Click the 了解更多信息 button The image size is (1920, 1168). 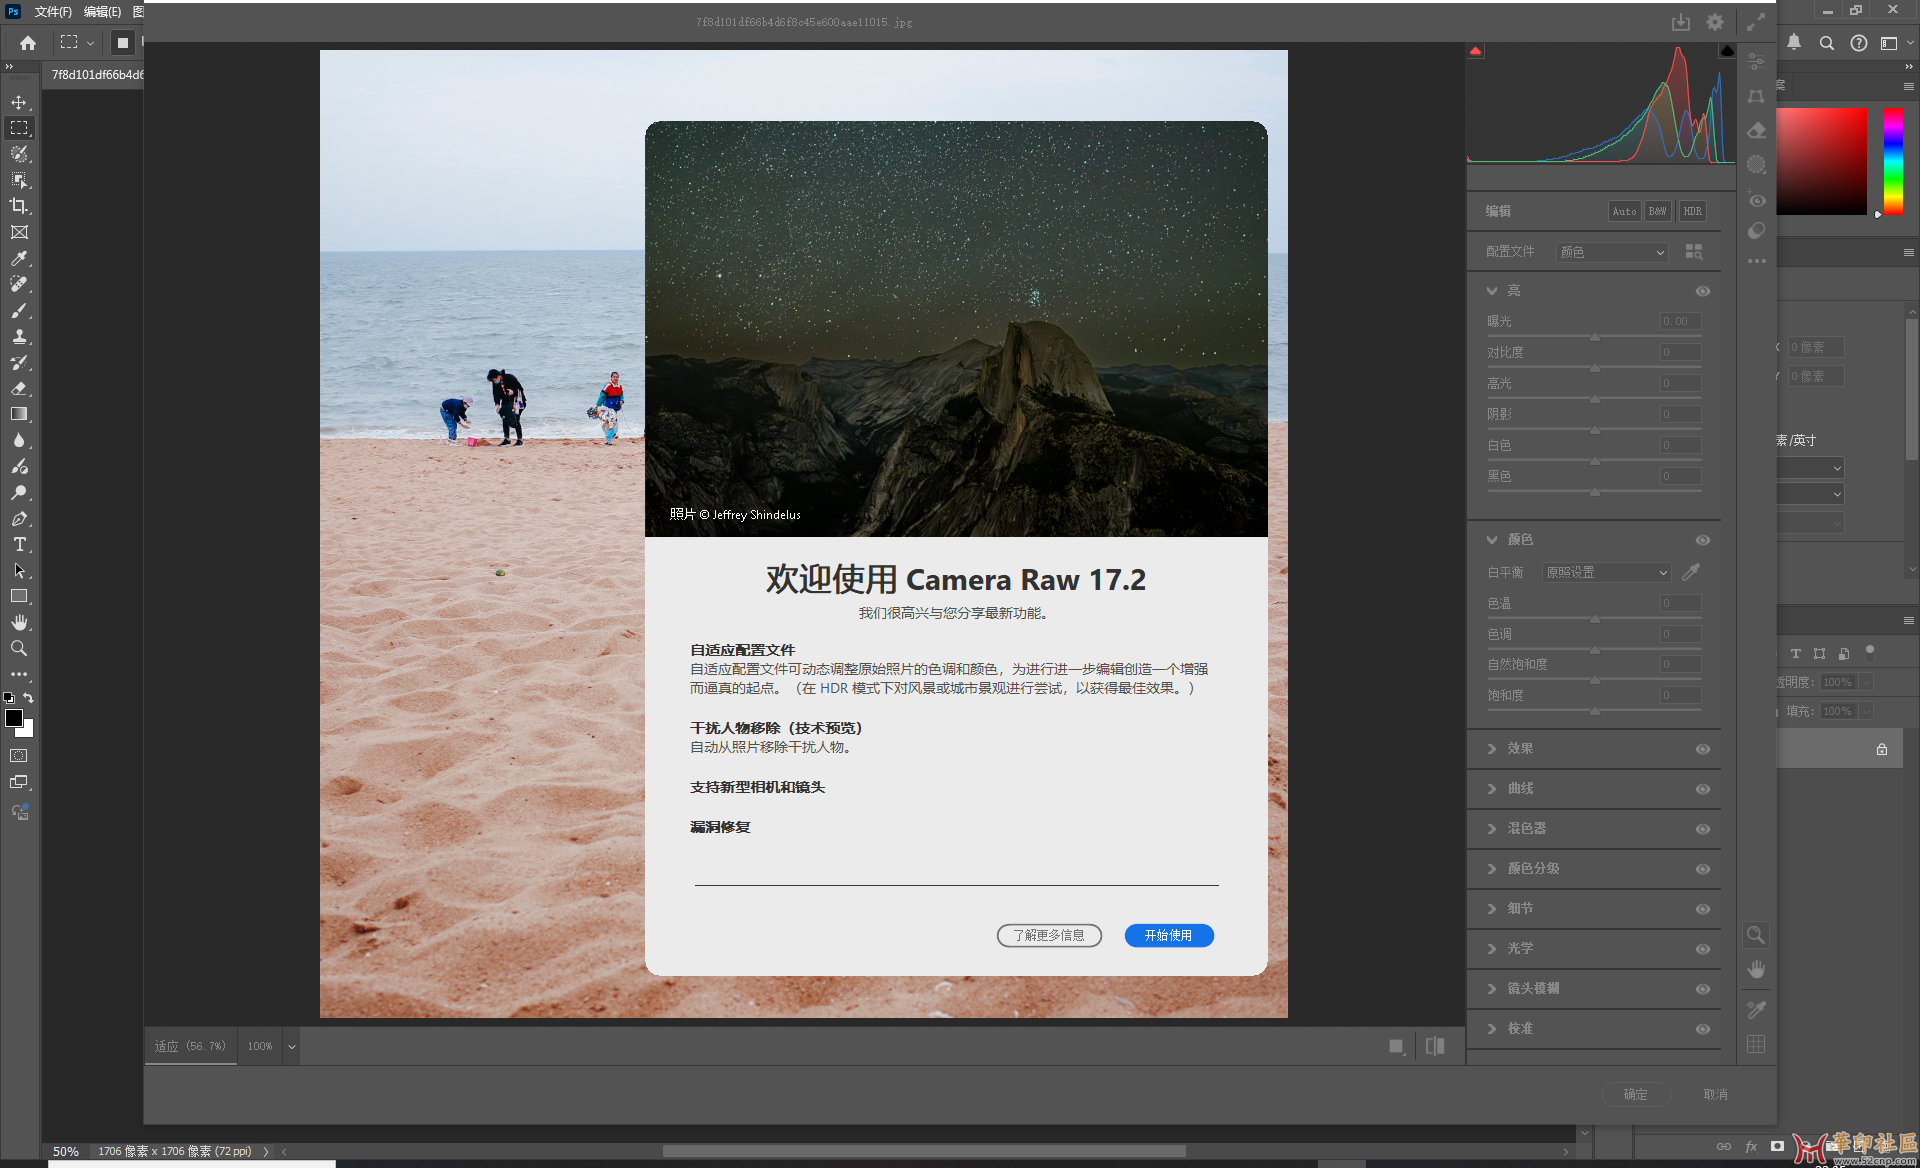(x=1049, y=936)
